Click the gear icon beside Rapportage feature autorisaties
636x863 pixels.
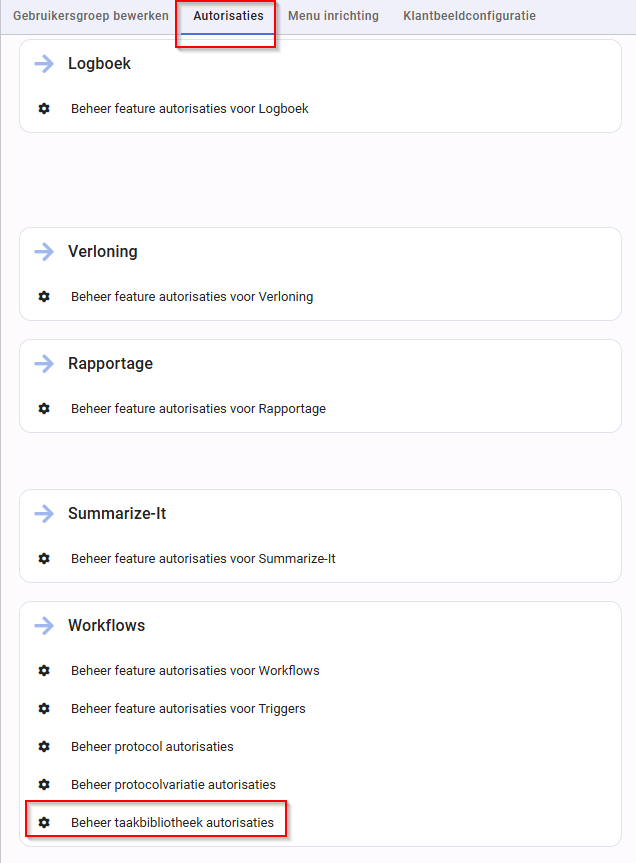44,408
